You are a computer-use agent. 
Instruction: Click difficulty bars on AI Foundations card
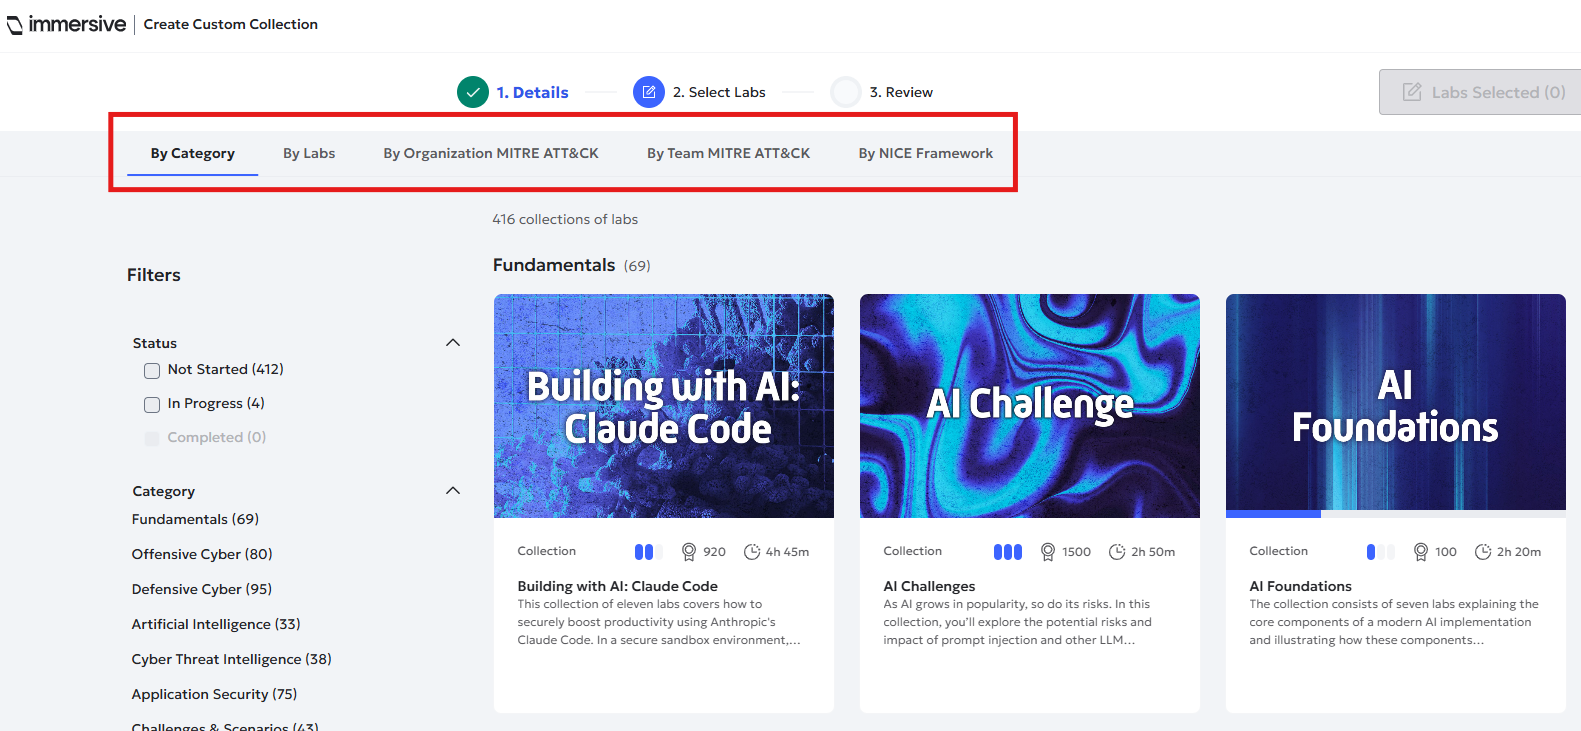(x=1380, y=552)
